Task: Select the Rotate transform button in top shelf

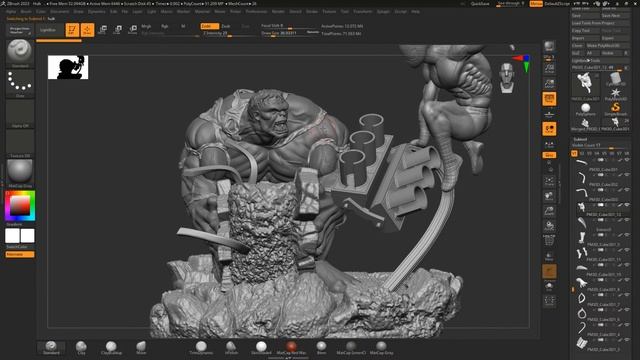Action: tap(133, 30)
